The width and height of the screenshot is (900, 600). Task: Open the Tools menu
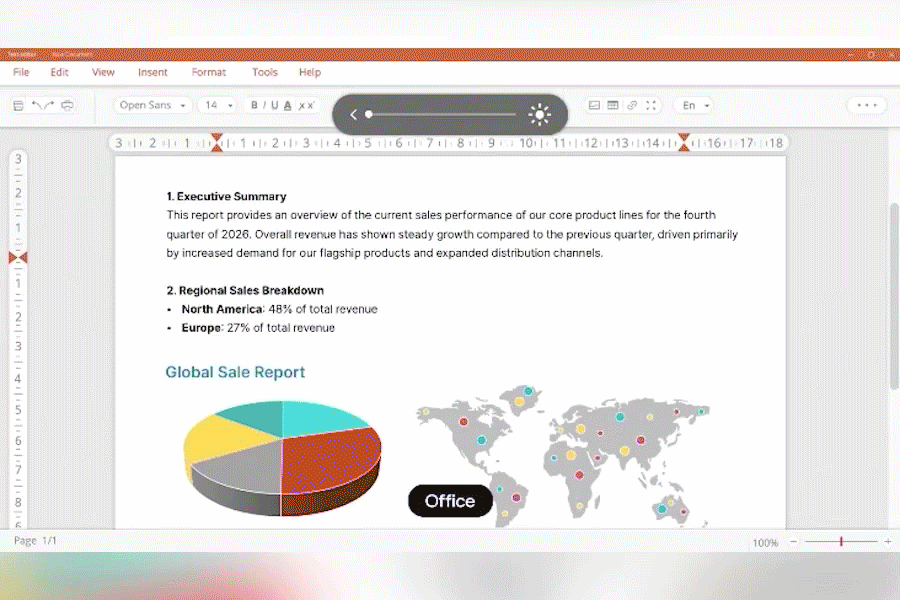tap(265, 72)
